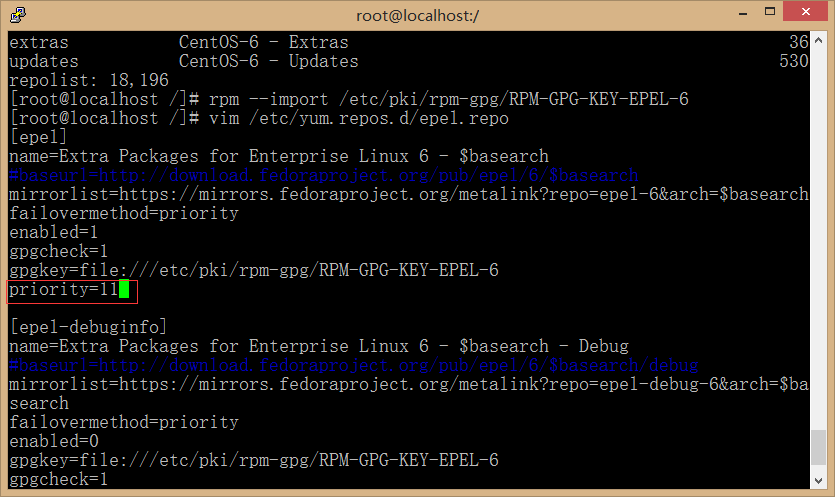Click the green cursor after priority=11
Image resolution: width=835 pixels, height=497 pixels.
(x=124, y=290)
